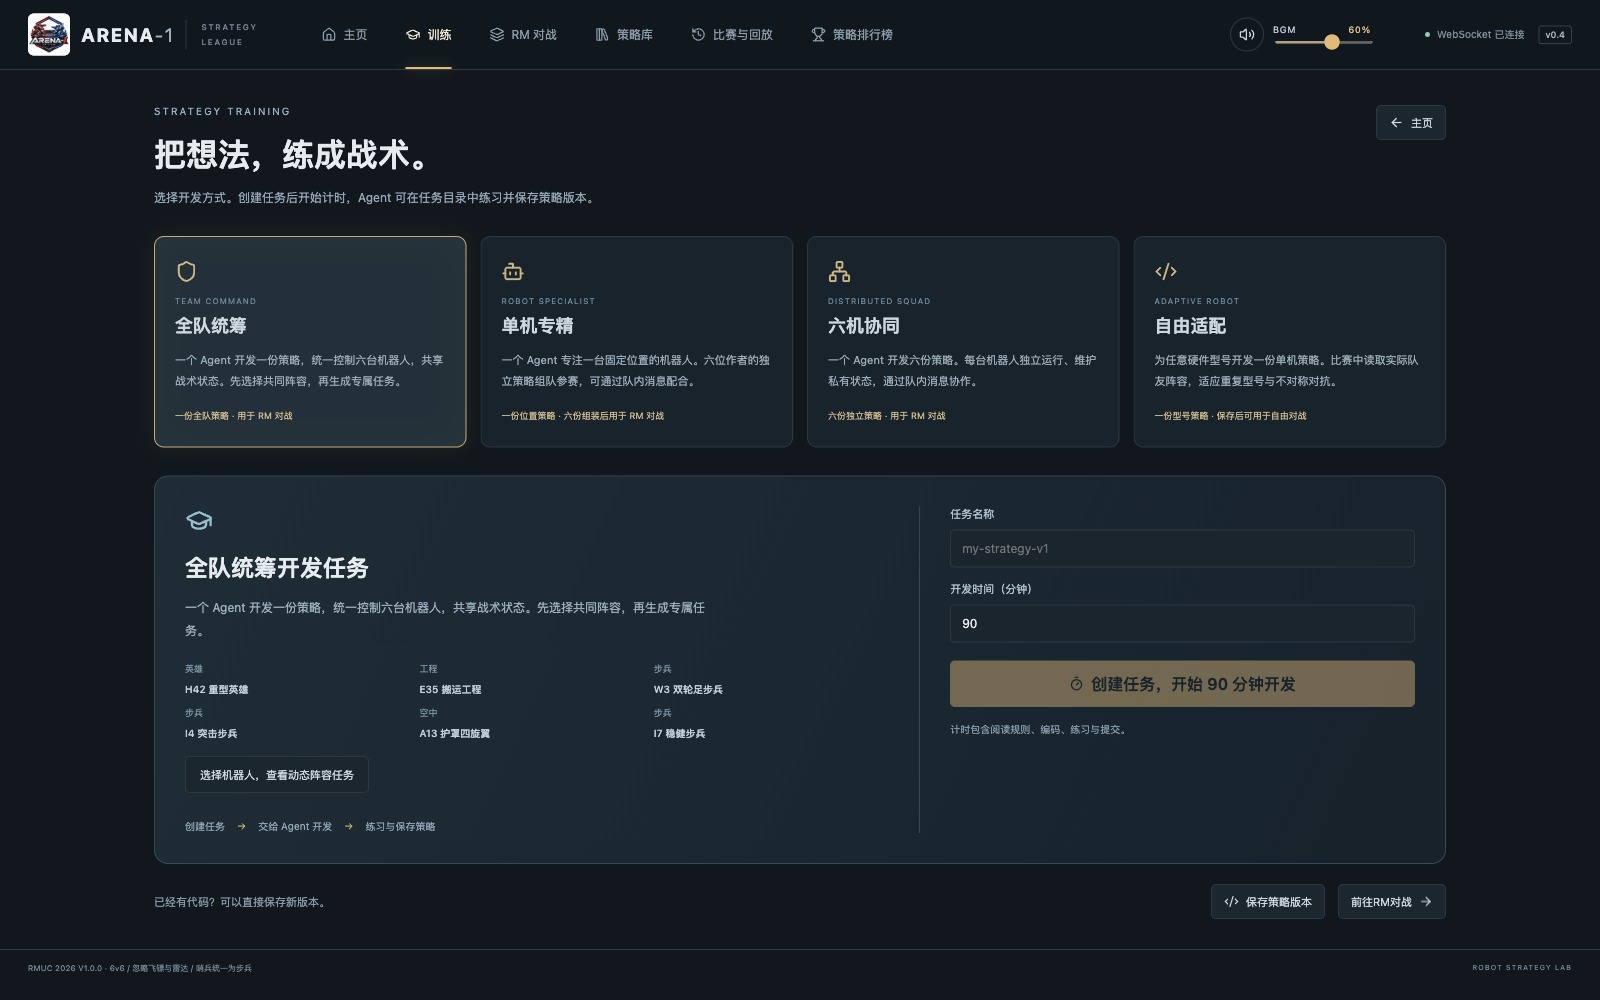Click the E35 搬运工程 robot entry

tap(450, 690)
